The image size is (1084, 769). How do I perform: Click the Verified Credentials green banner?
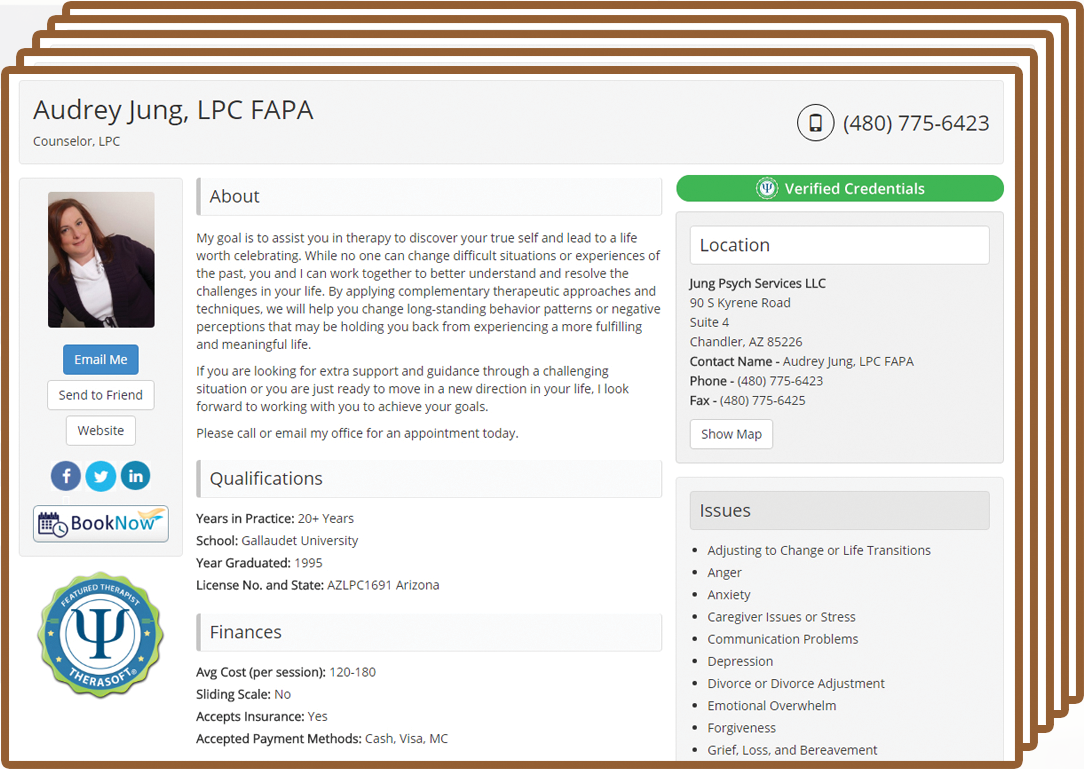click(x=840, y=188)
